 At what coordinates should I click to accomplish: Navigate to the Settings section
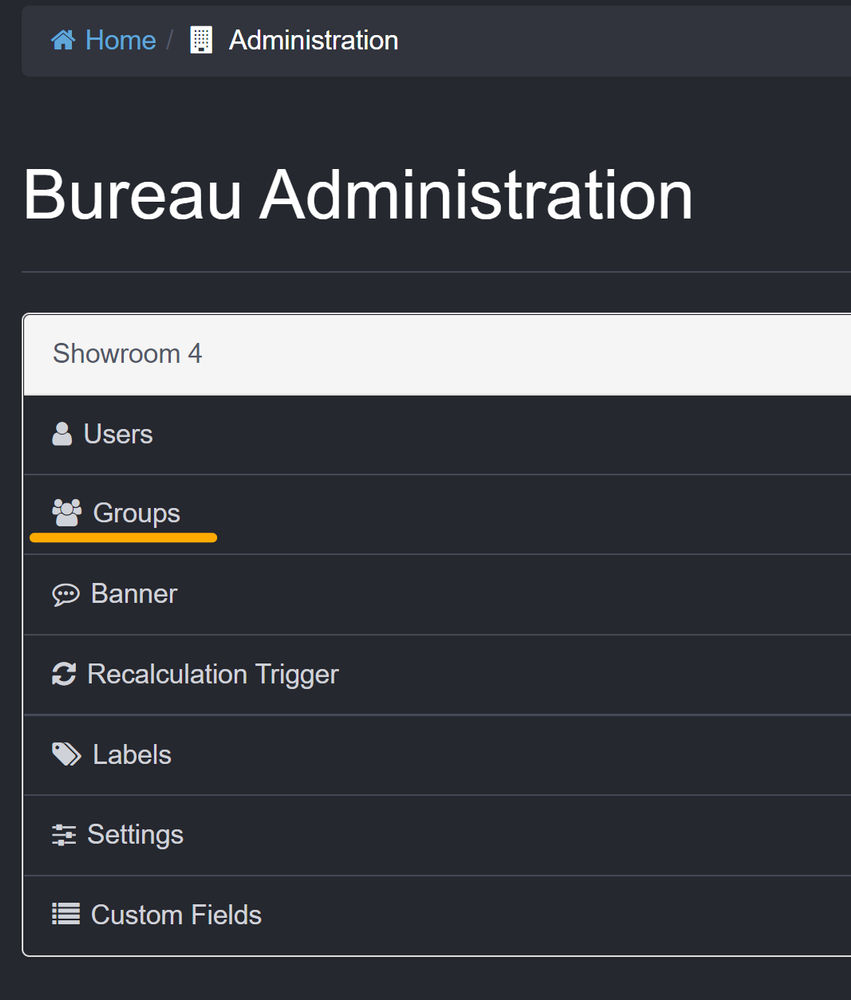point(136,833)
